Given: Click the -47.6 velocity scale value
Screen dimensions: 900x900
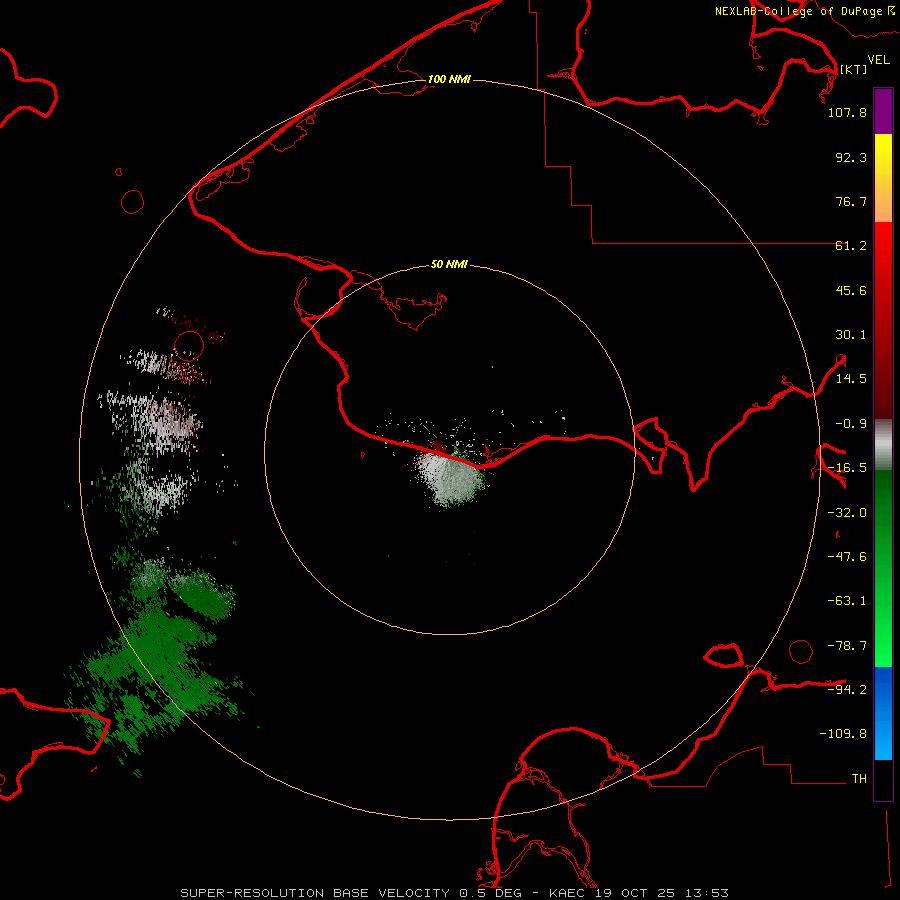Looking at the screenshot, I should 847,557.
